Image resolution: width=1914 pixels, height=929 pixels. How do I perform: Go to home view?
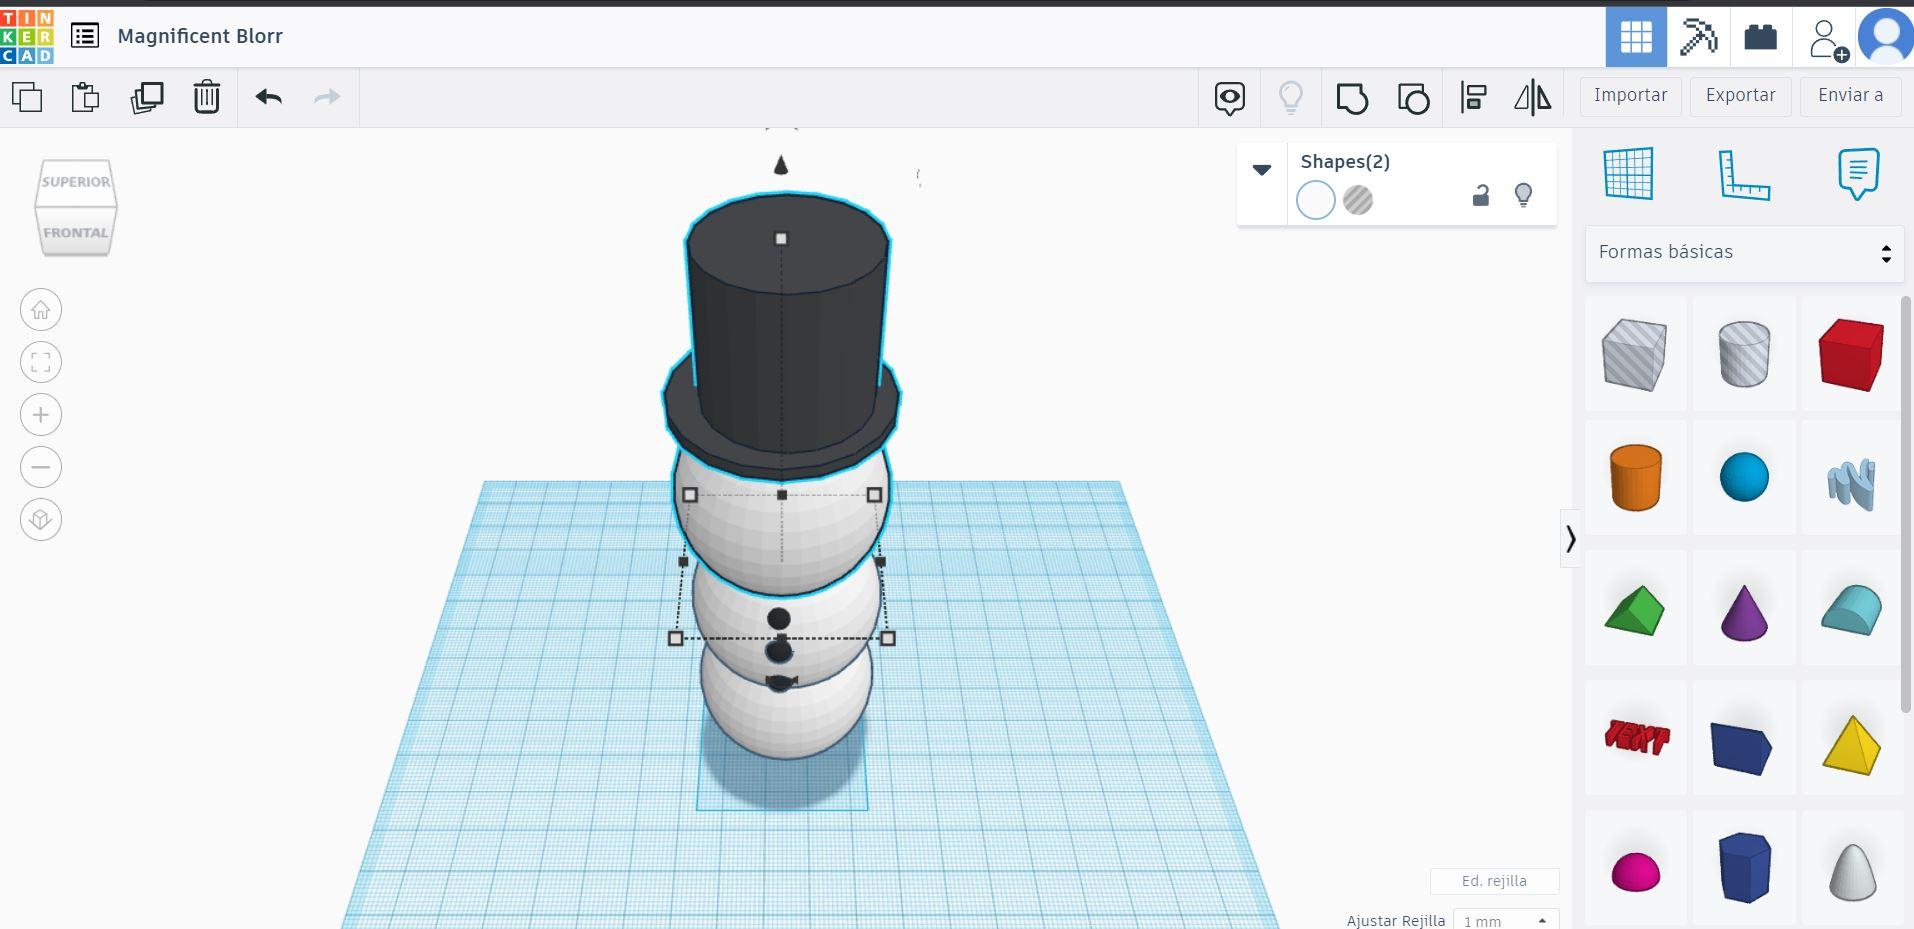pos(41,310)
